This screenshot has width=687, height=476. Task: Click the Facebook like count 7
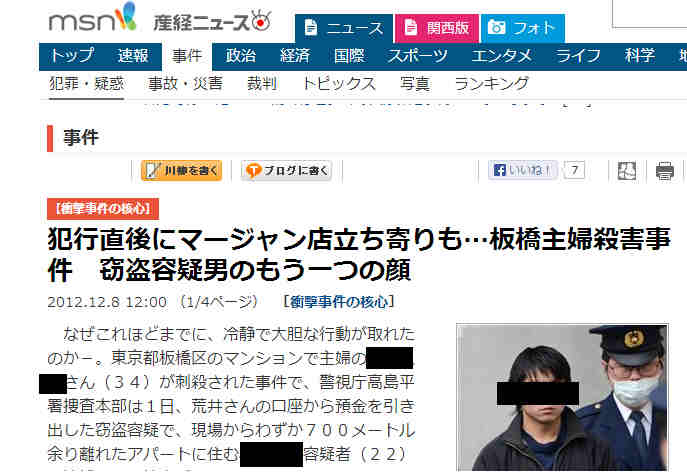click(574, 170)
